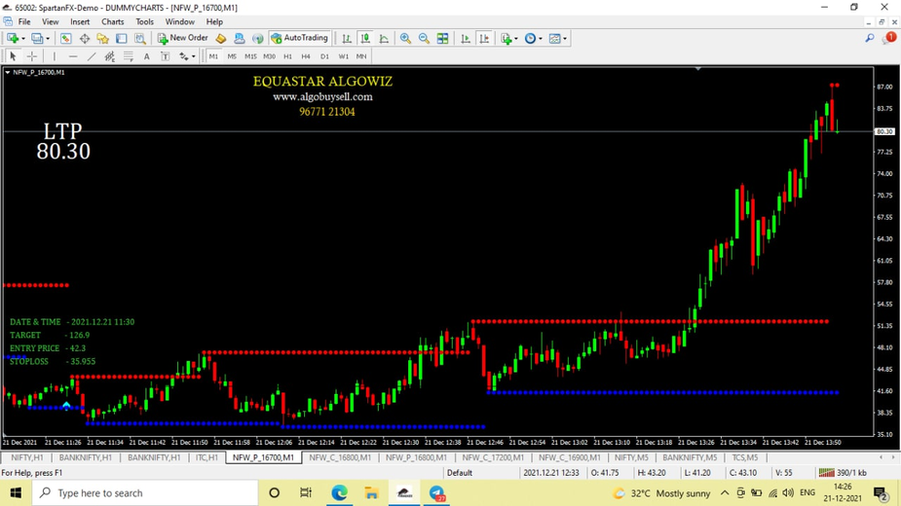Expand the Indicators dropdown arrow
This screenshot has width=901, height=506.
(x=516, y=38)
